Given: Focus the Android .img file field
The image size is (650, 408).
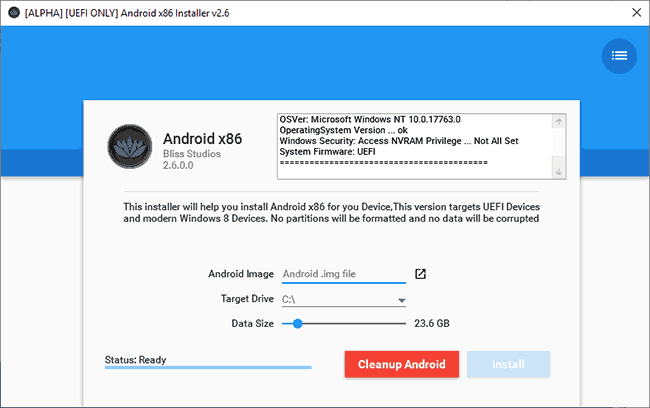Looking at the screenshot, I should [344, 274].
